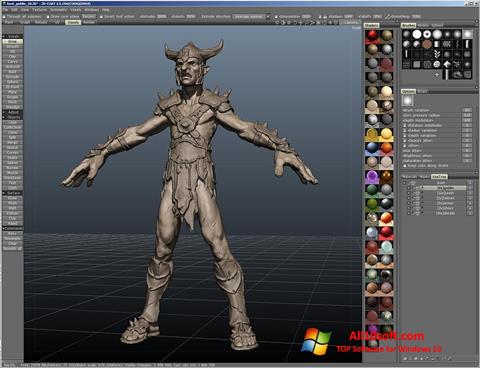480x368 pixels.
Task: Select the Smudge voxel tool
Action: click(13, 107)
